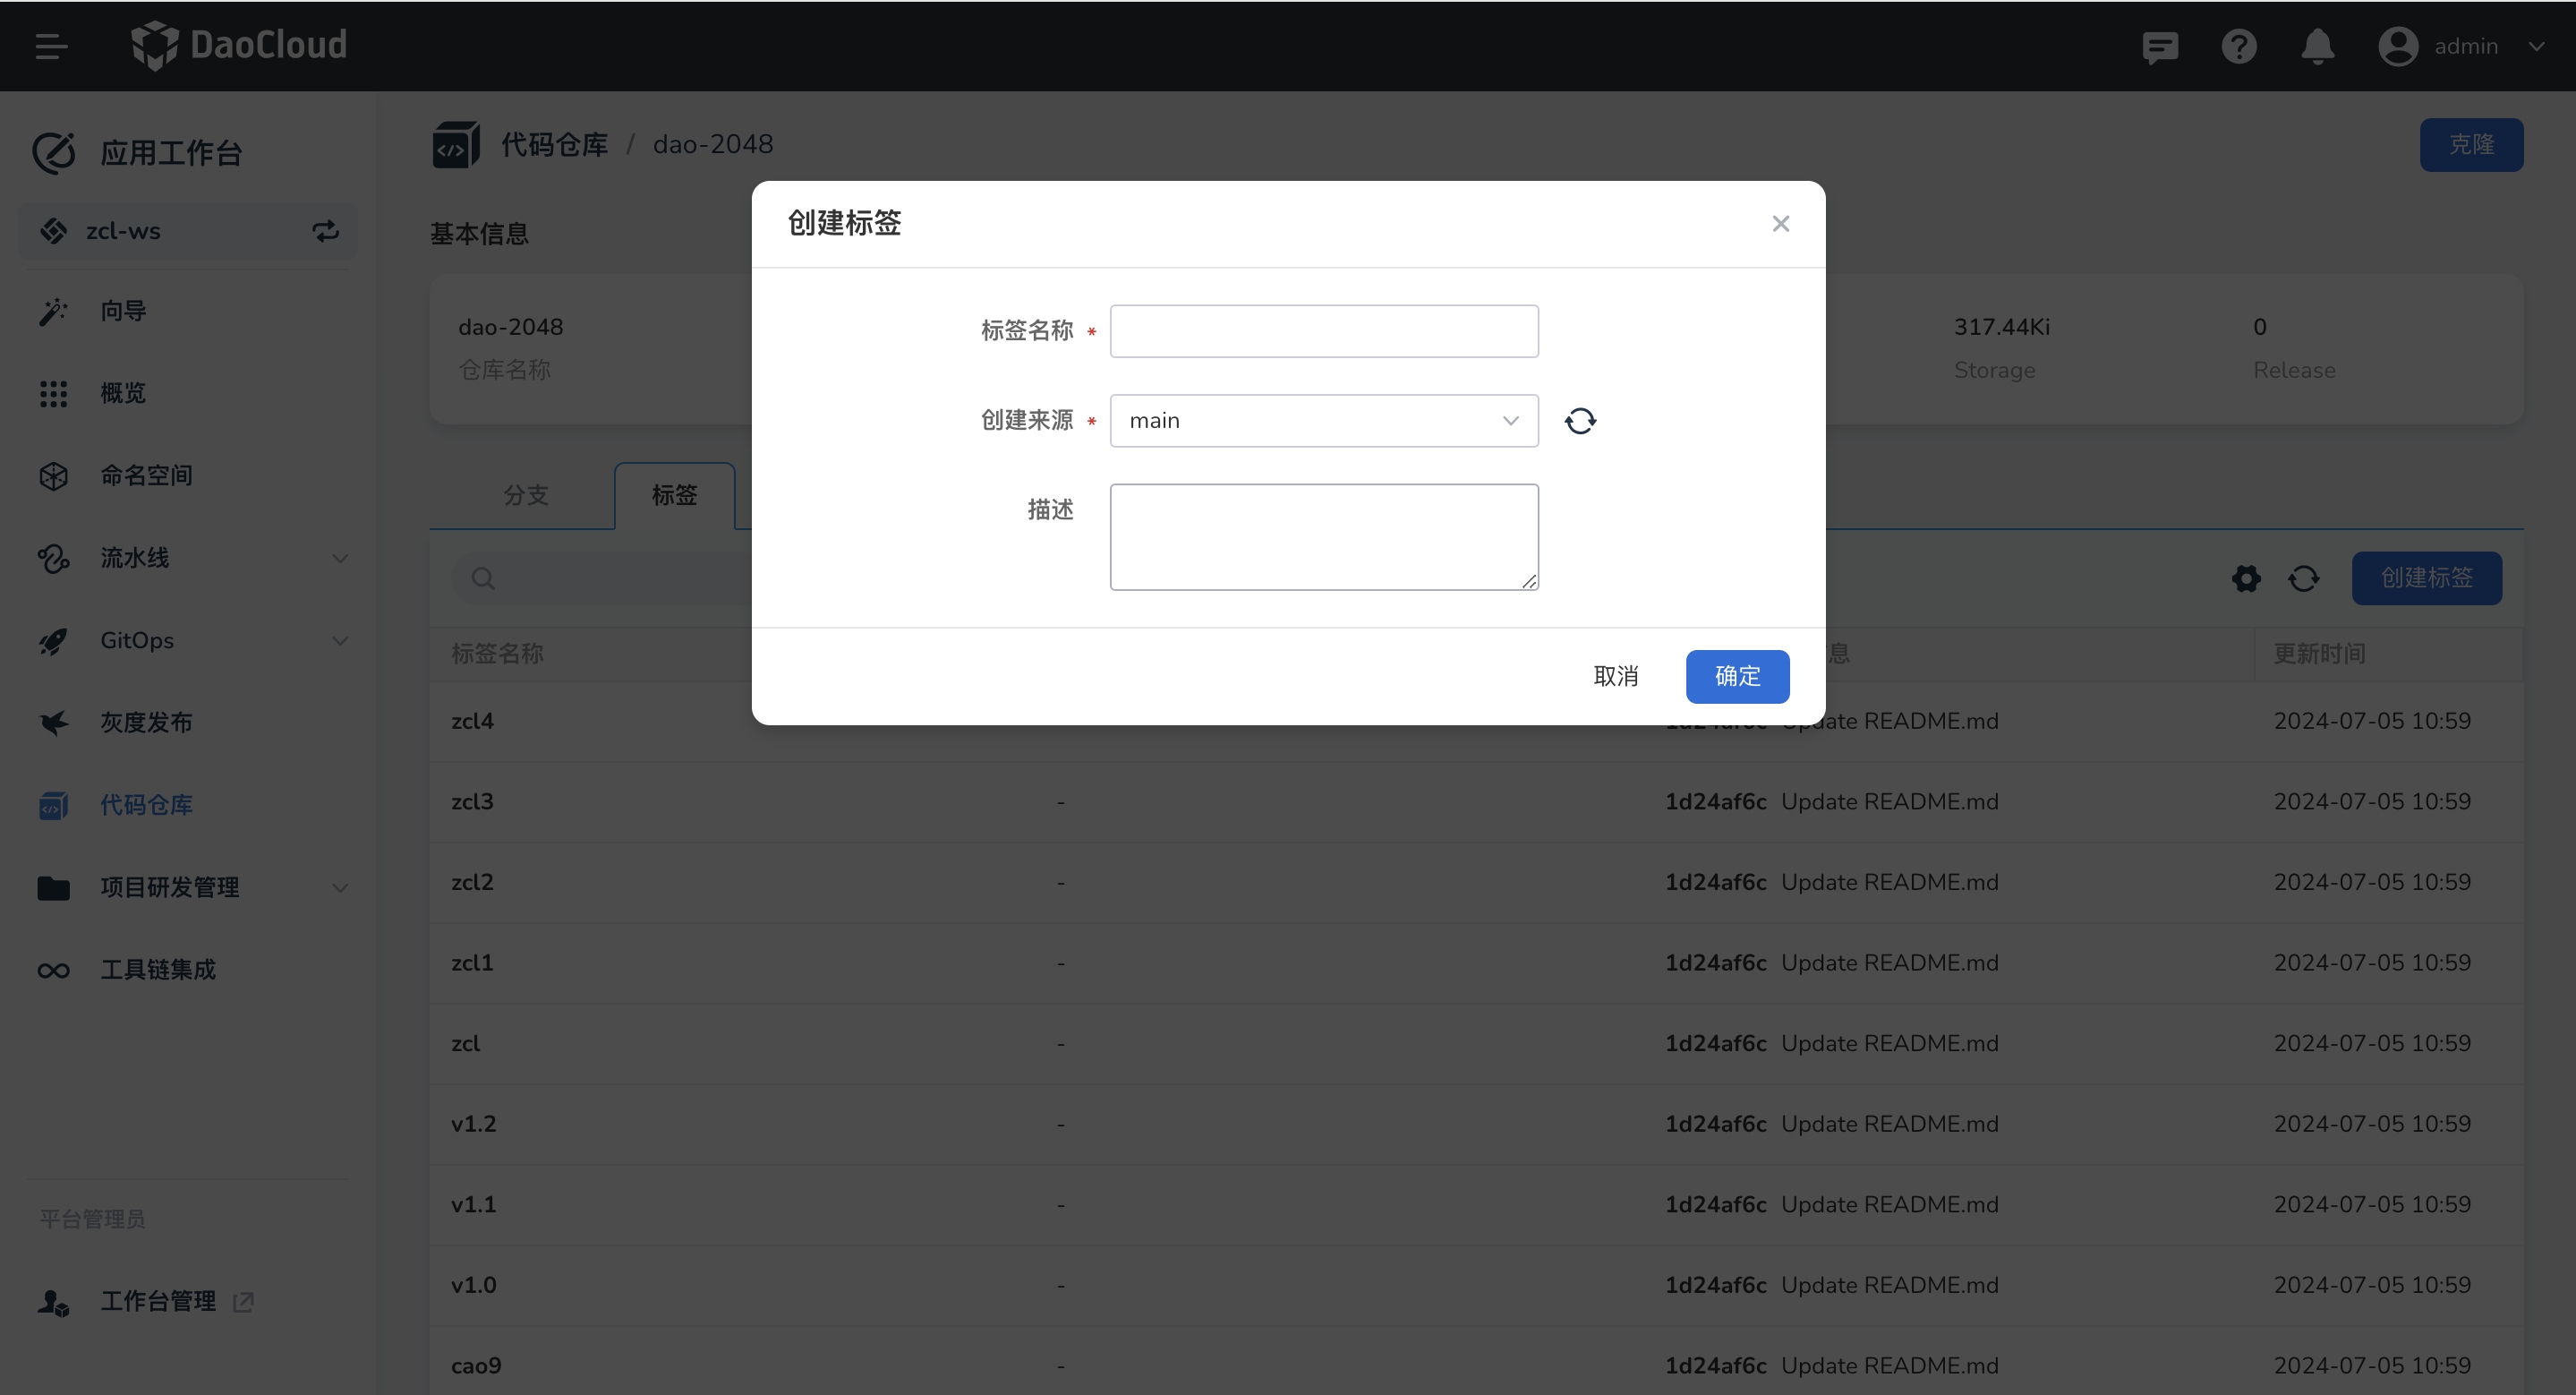Click the refresh icon beside source dropdown
Screen dimensions: 2576x1395
(1580, 421)
